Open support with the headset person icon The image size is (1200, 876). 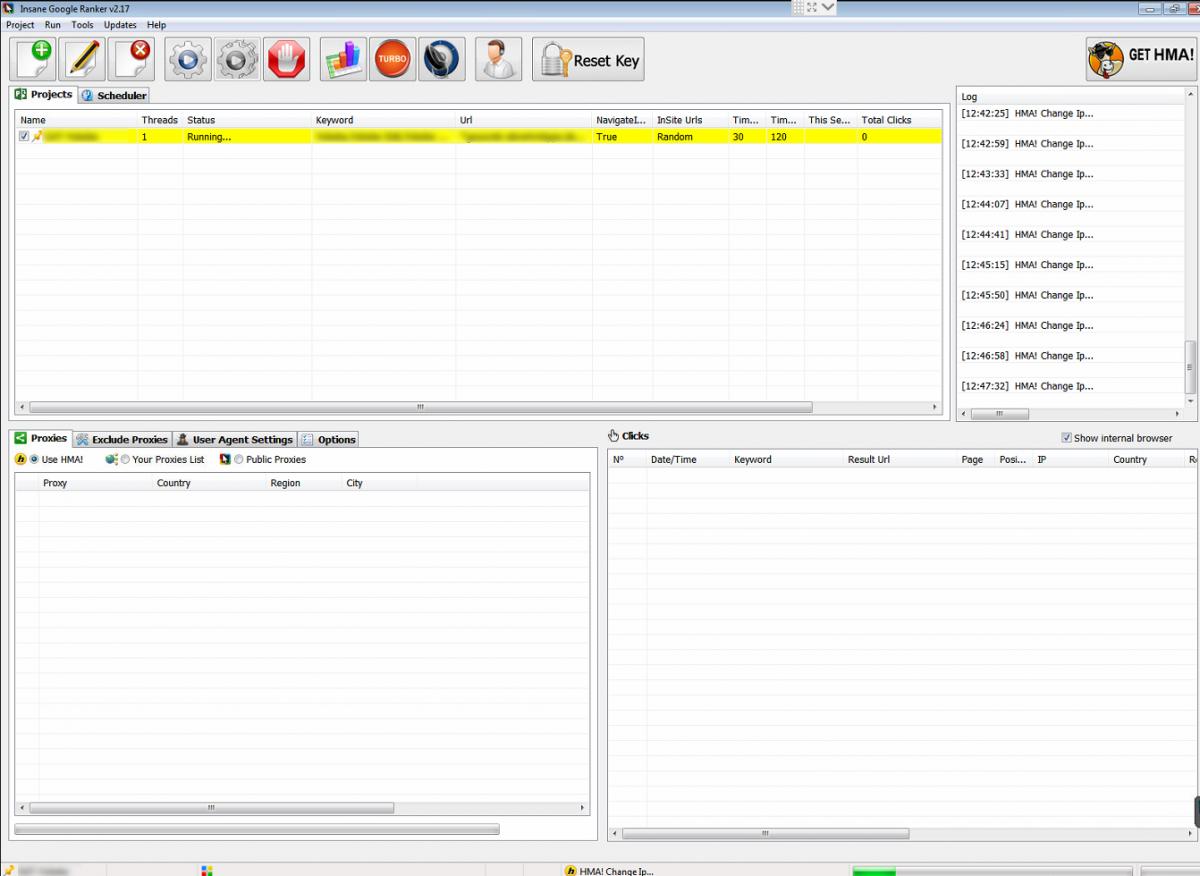[497, 59]
